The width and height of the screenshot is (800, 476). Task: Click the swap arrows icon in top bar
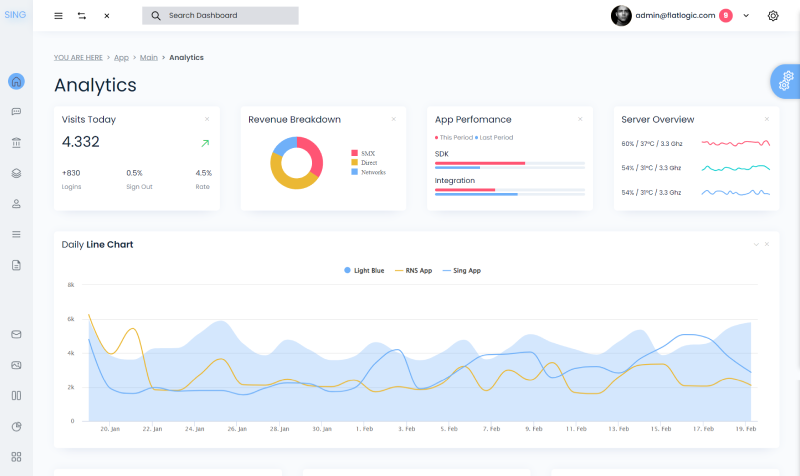tap(82, 16)
